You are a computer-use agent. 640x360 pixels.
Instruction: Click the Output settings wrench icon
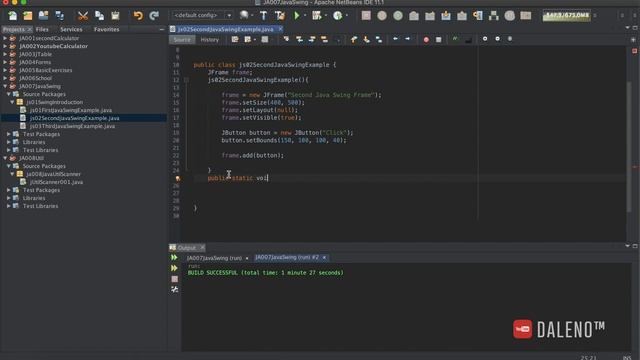click(x=174, y=289)
